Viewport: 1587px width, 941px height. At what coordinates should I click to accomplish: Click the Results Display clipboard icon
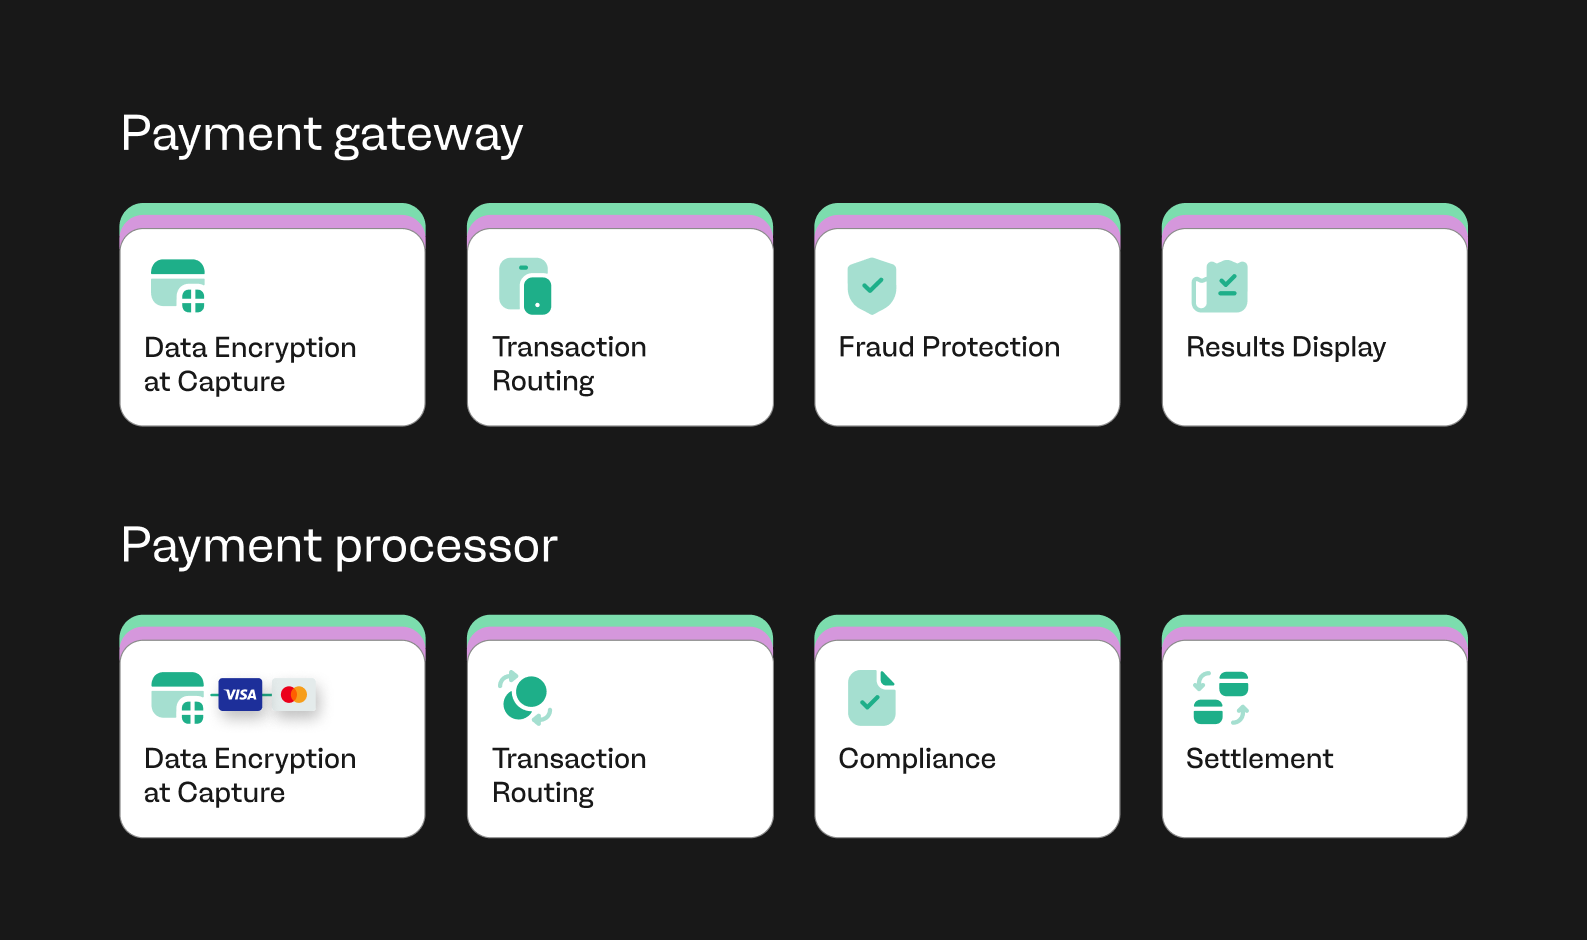1219,286
